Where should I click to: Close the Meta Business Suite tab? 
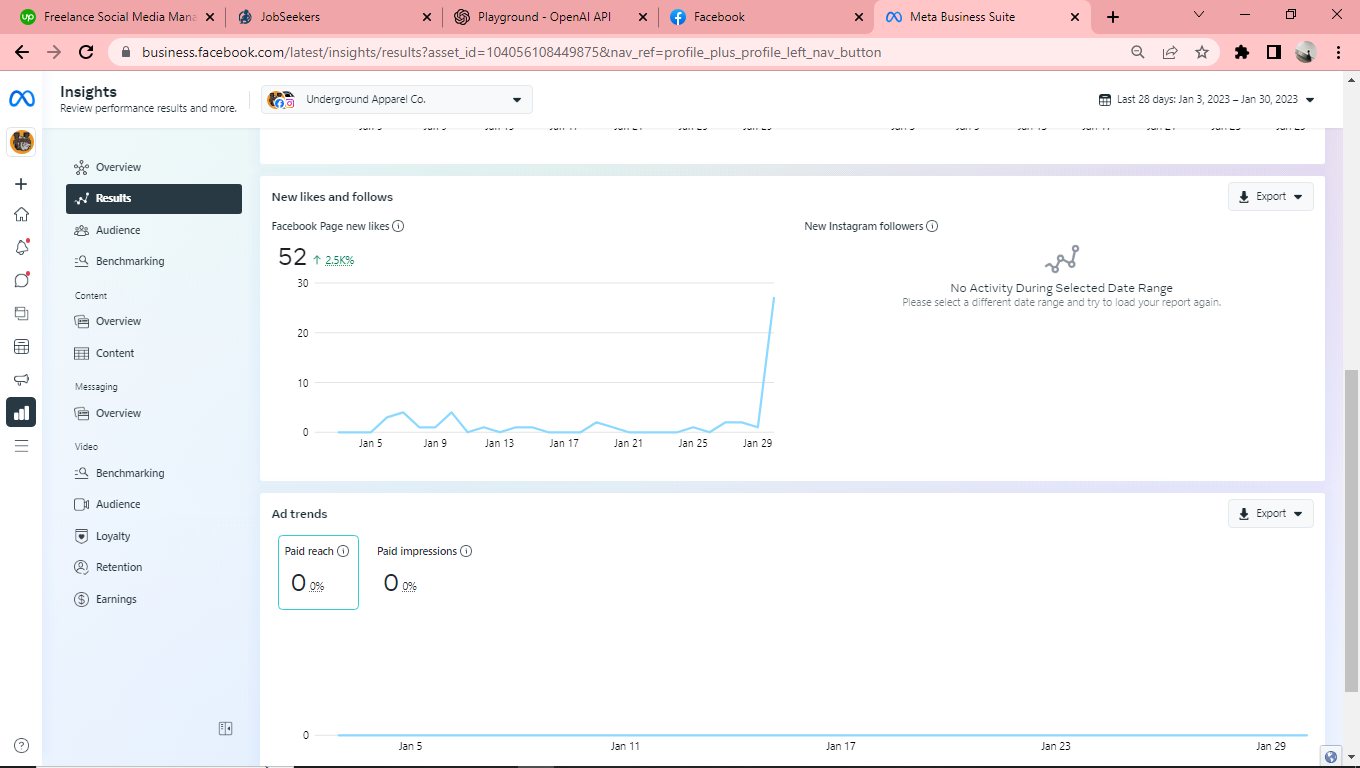pyautogui.click(x=1076, y=17)
